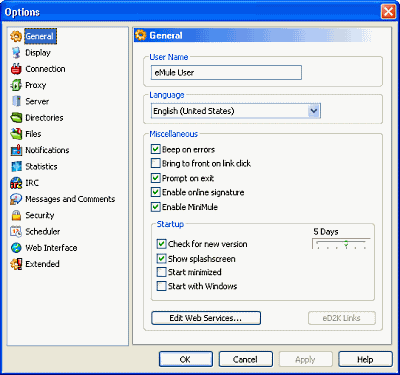Open the Connection options page
Image resolution: width=400 pixels, height=375 pixels.
coord(45,69)
